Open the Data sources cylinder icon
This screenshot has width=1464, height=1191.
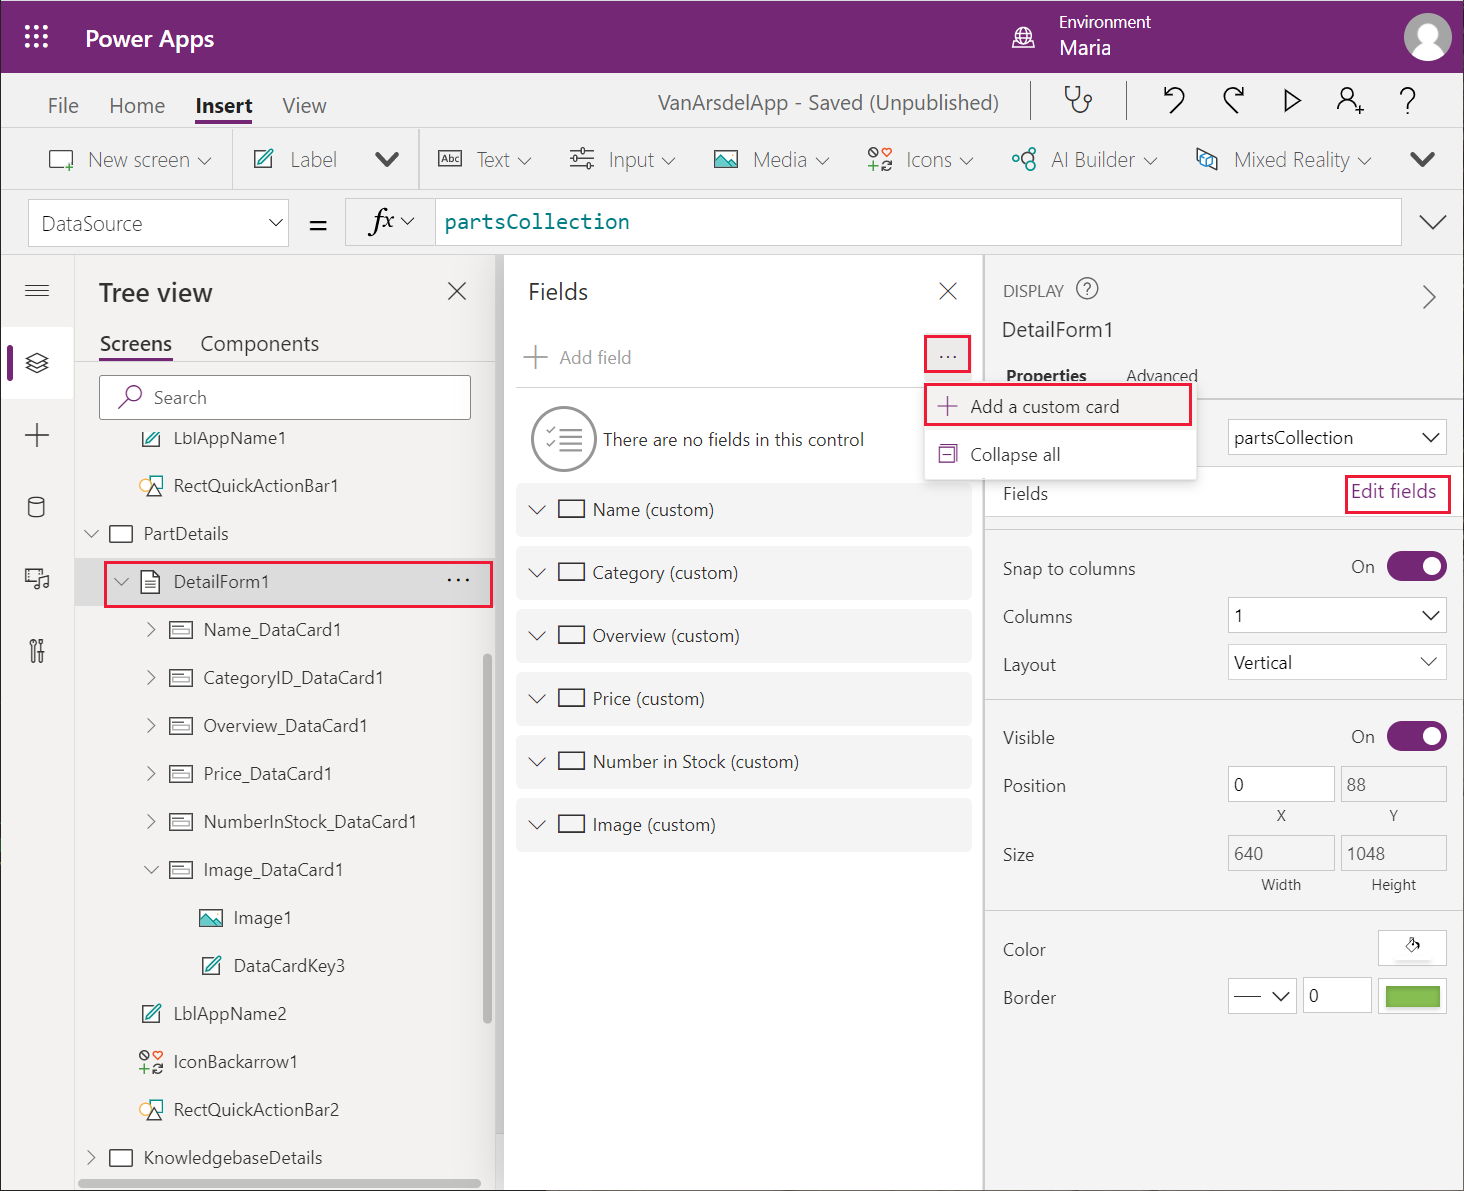(37, 507)
